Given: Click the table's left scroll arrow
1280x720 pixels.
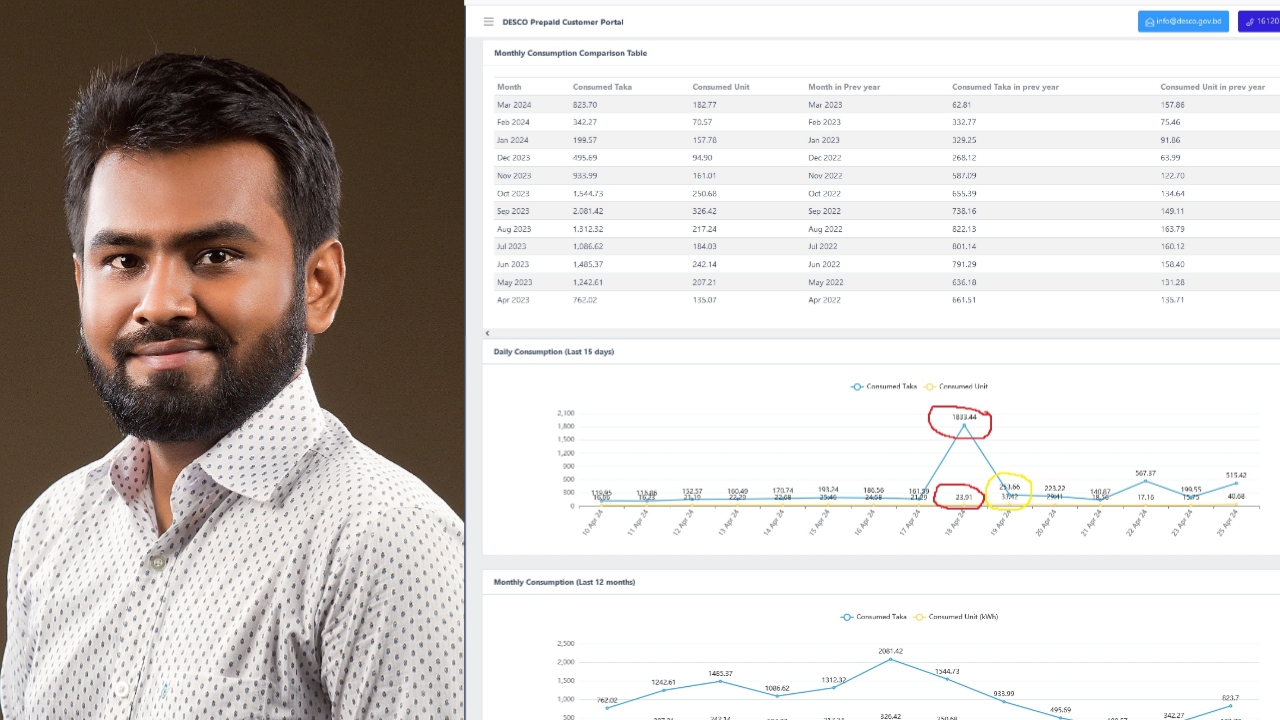Looking at the screenshot, I should [x=487, y=333].
